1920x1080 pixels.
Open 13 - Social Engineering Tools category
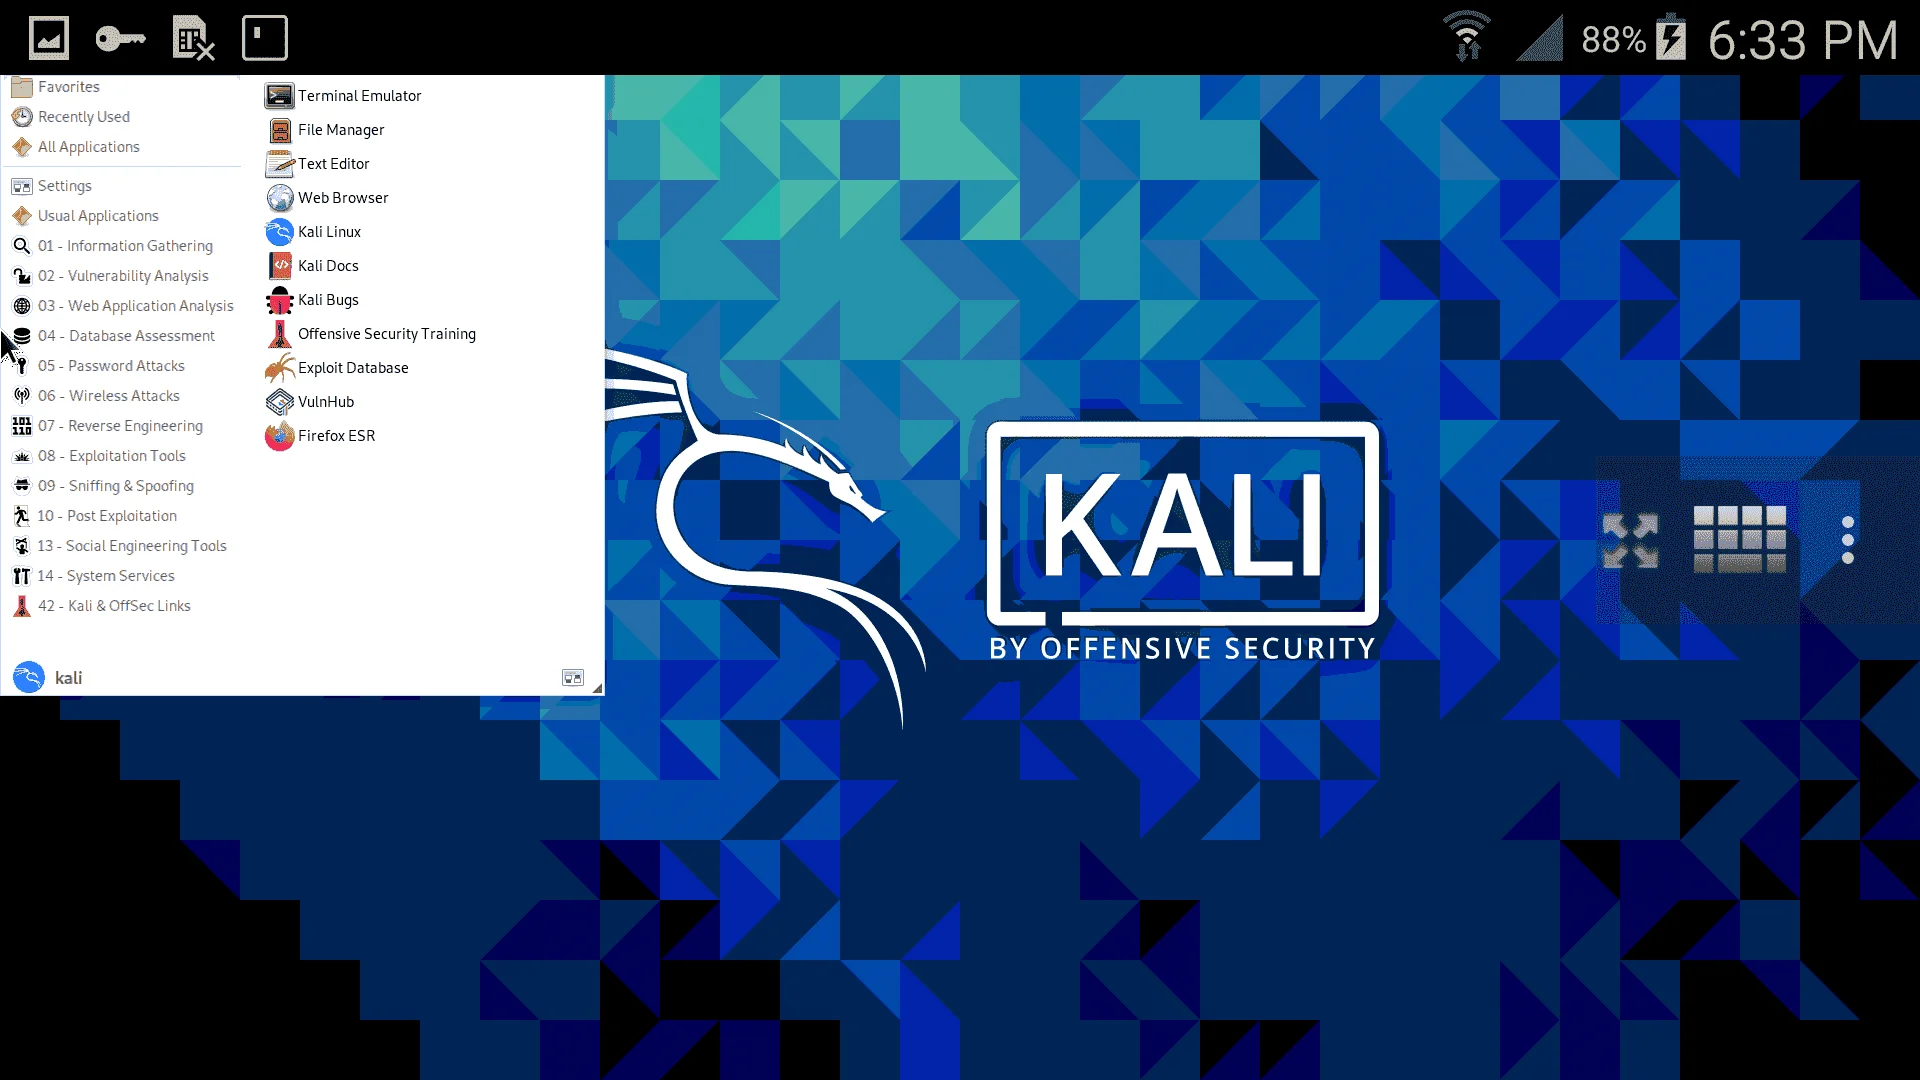[x=119, y=546]
